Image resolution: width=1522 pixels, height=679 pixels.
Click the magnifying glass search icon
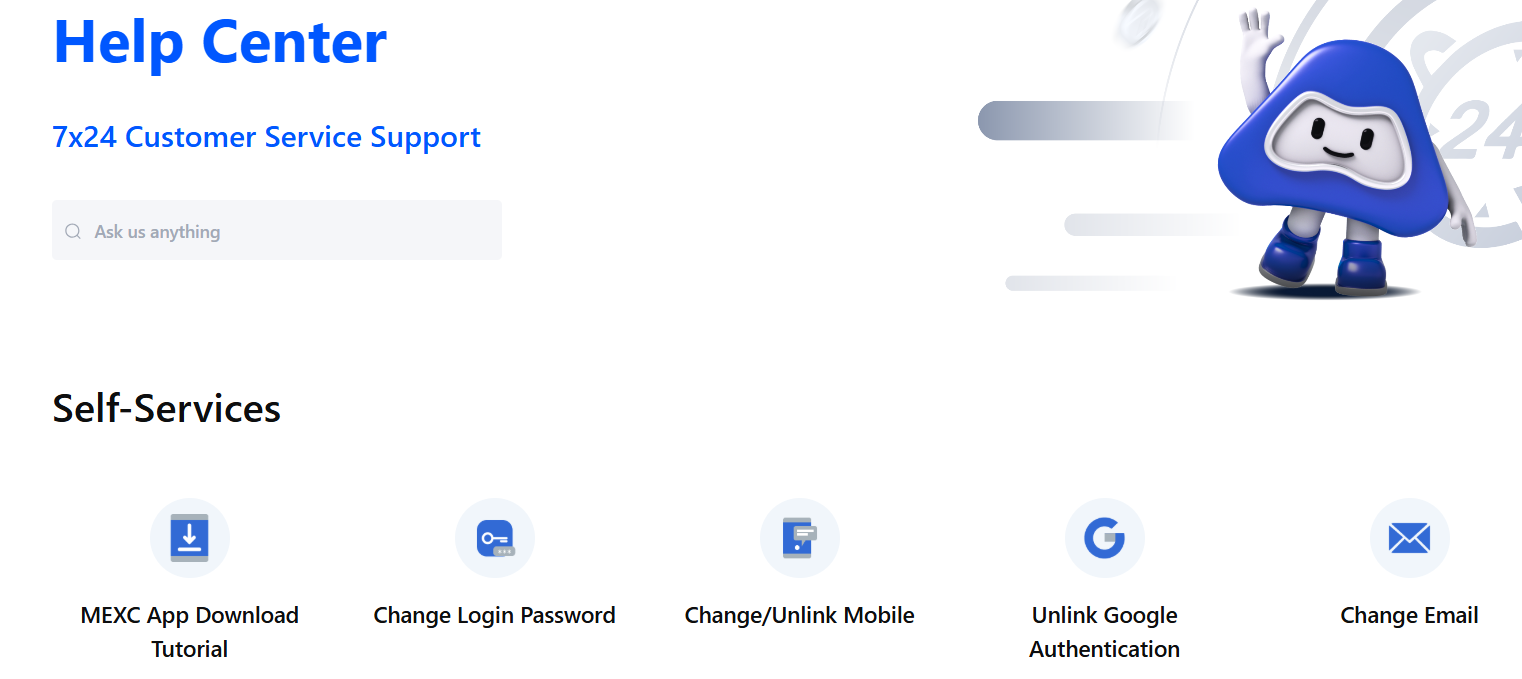[x=73, y=232]
